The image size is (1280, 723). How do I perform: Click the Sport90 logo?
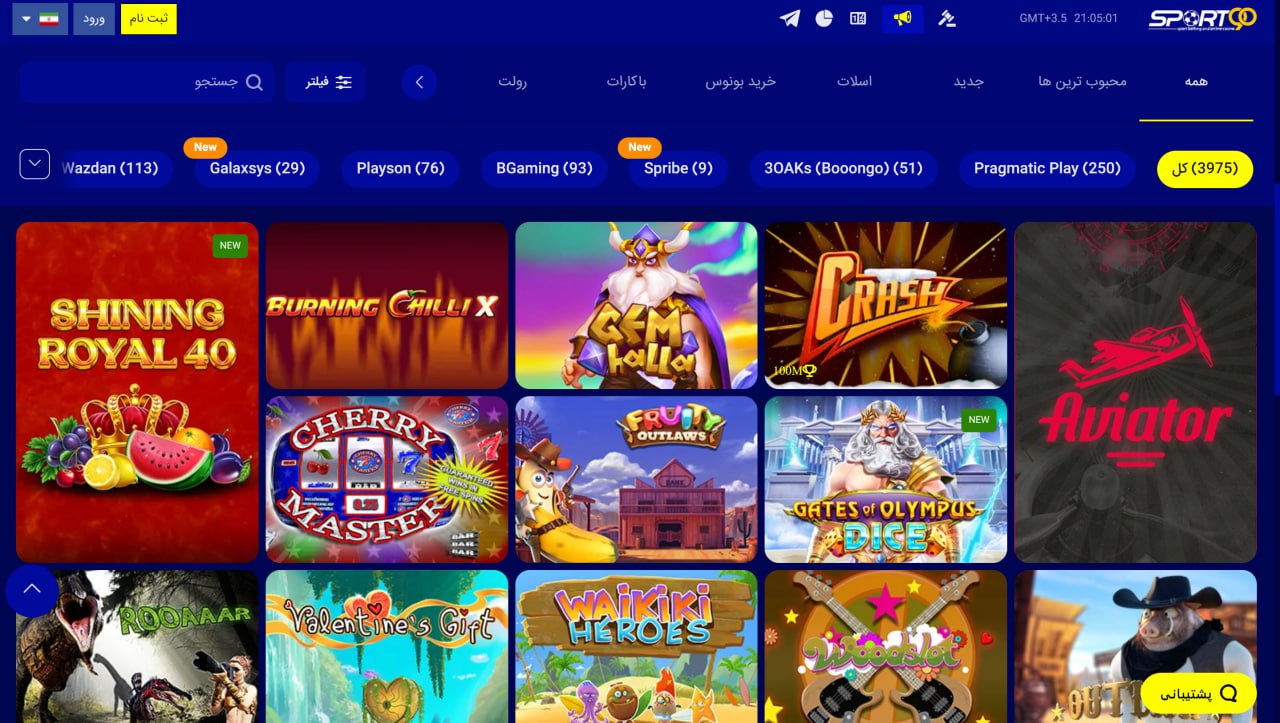click(1202, 18)
